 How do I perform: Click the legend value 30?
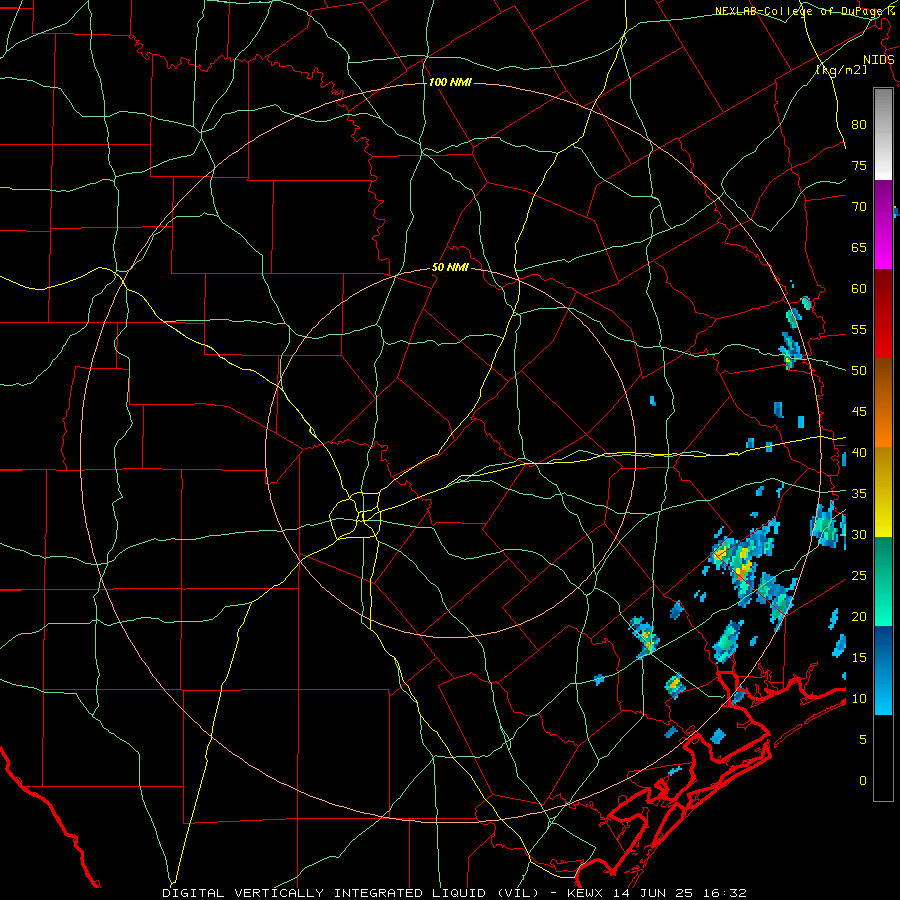click(859, 534)
